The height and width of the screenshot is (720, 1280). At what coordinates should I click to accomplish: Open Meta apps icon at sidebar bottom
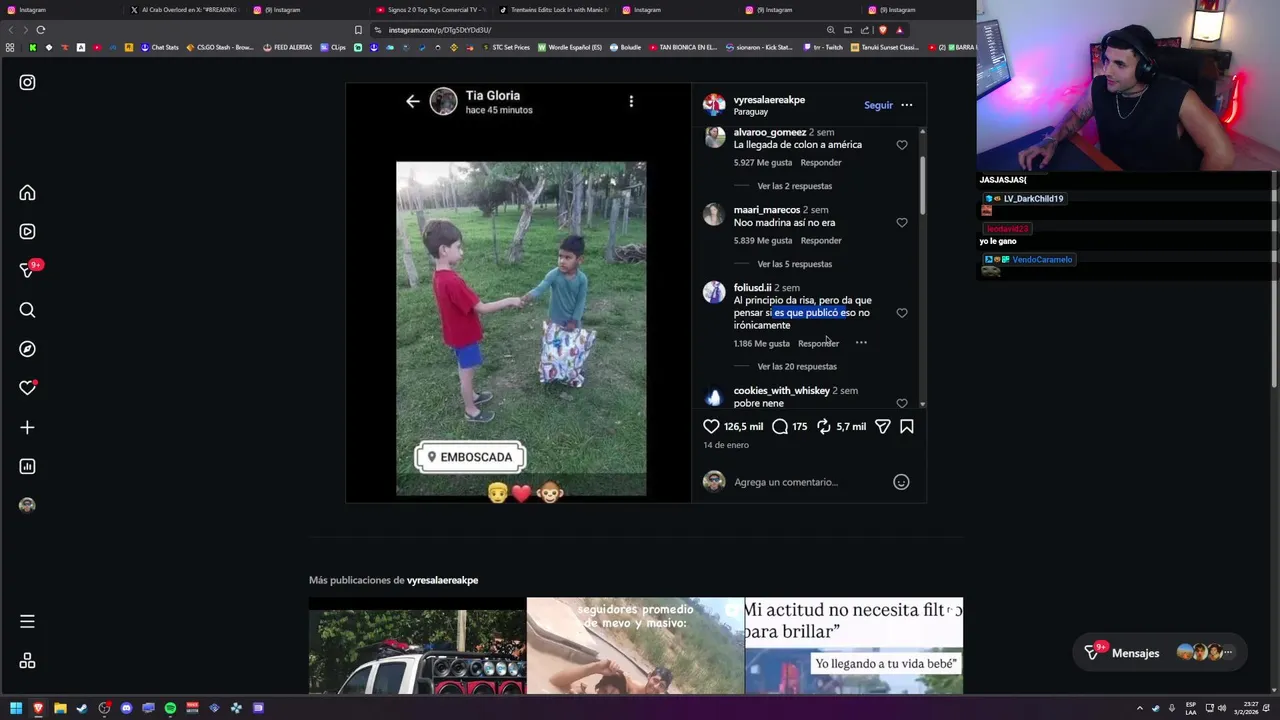27,661
